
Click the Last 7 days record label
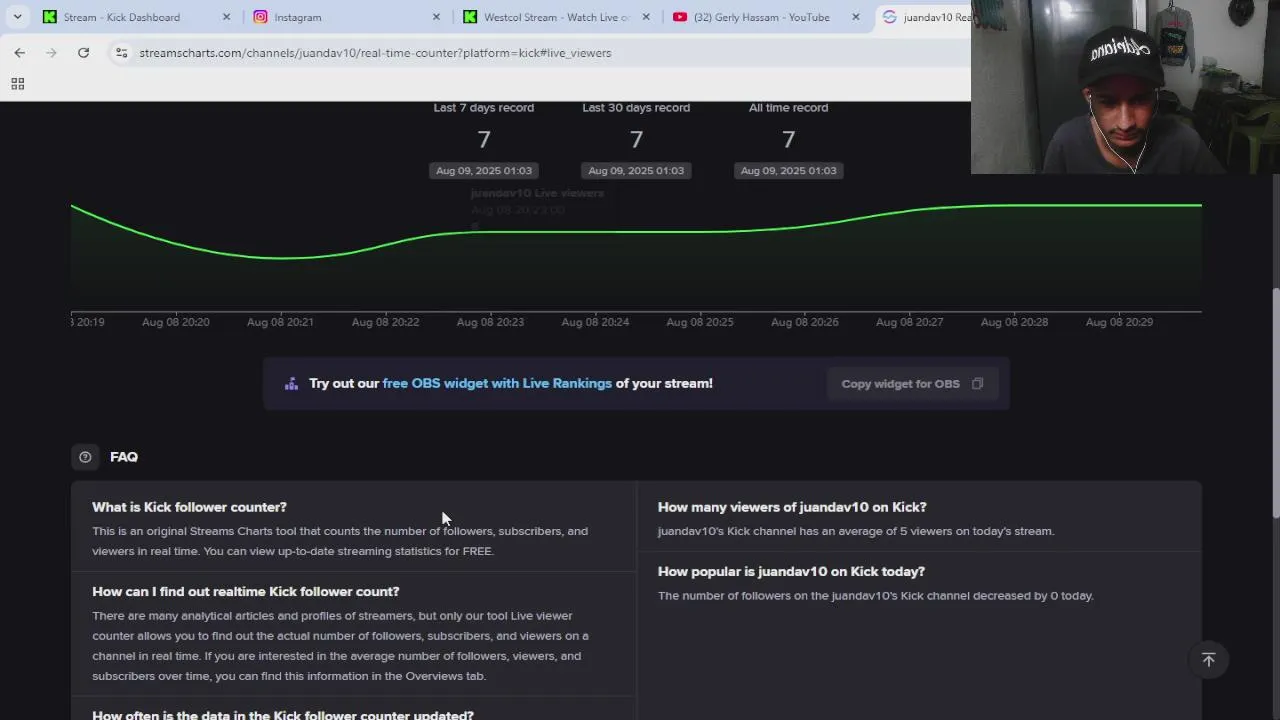484,108
